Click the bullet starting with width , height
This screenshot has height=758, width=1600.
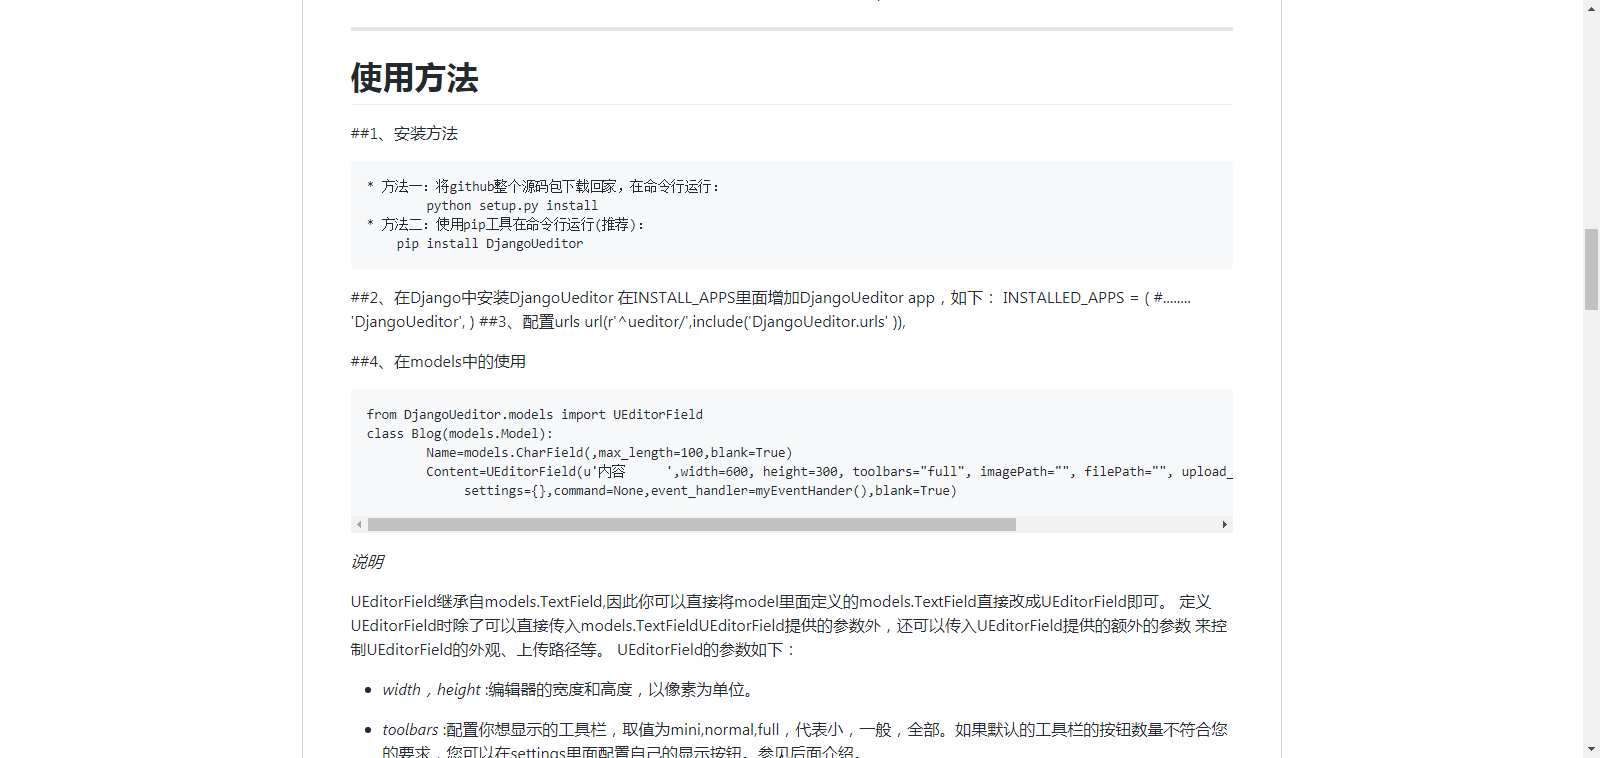(571, 689)
